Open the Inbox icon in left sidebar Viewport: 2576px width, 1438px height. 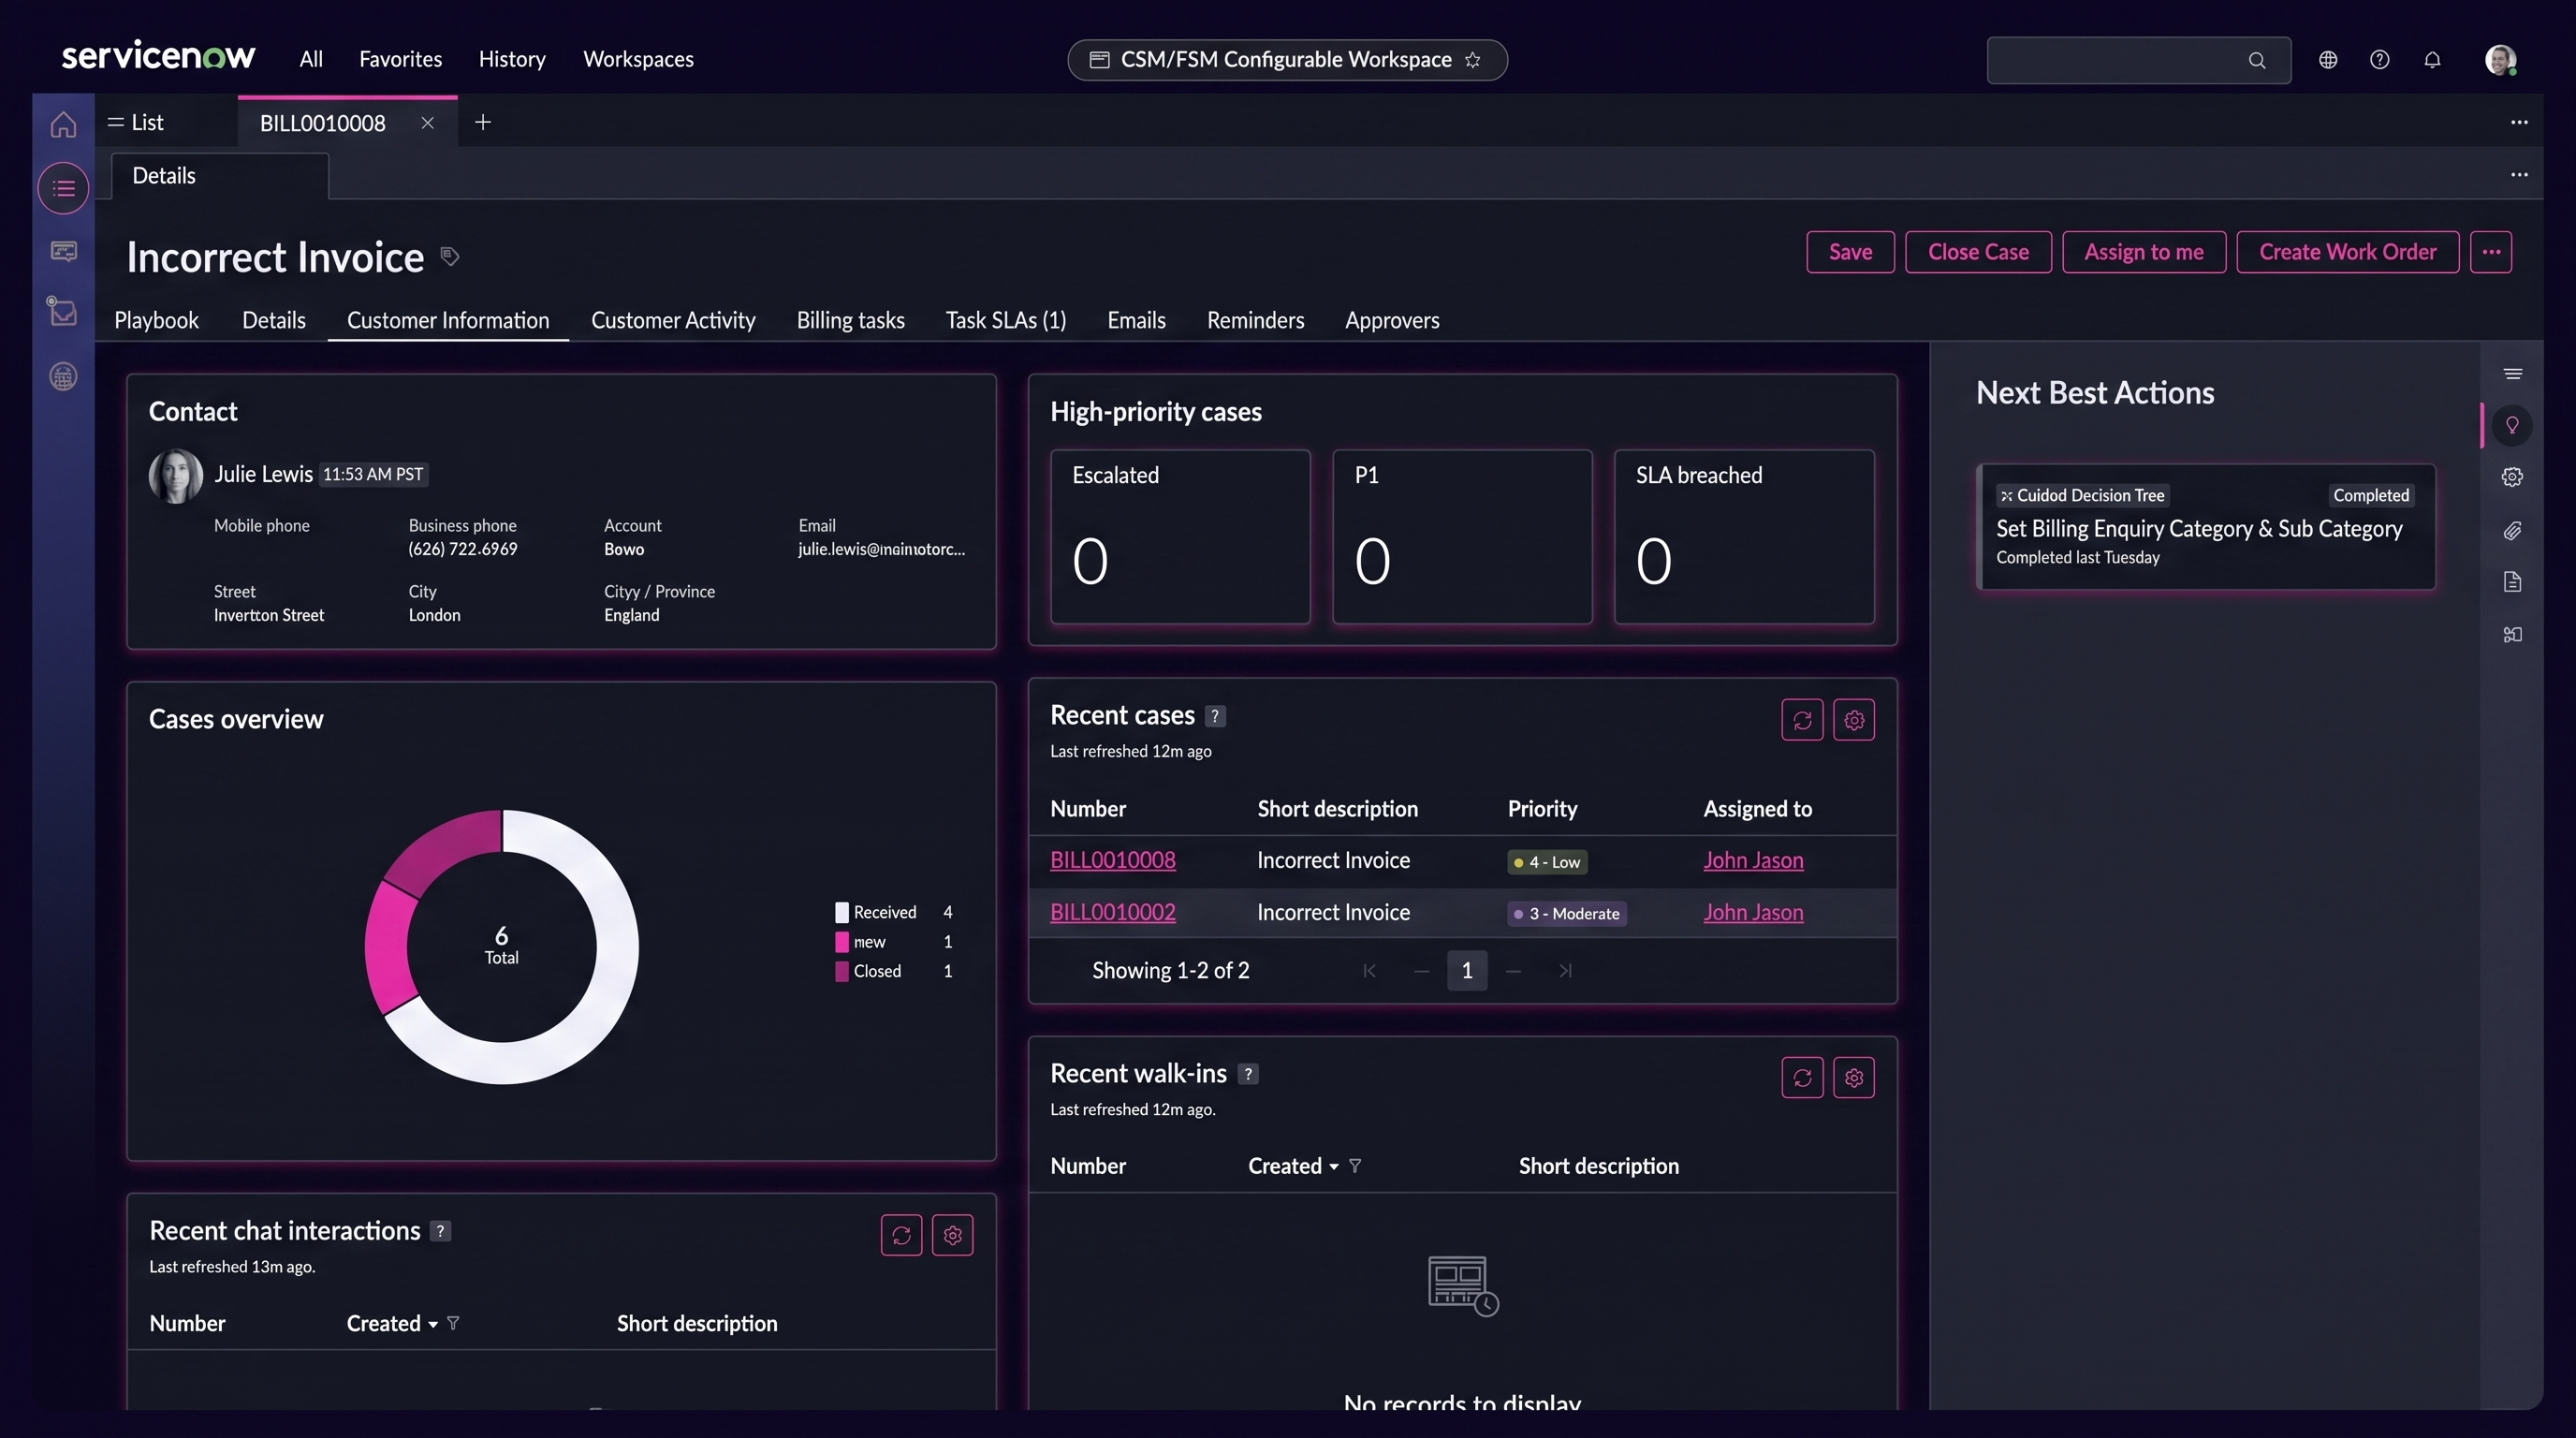click(63, 312)
